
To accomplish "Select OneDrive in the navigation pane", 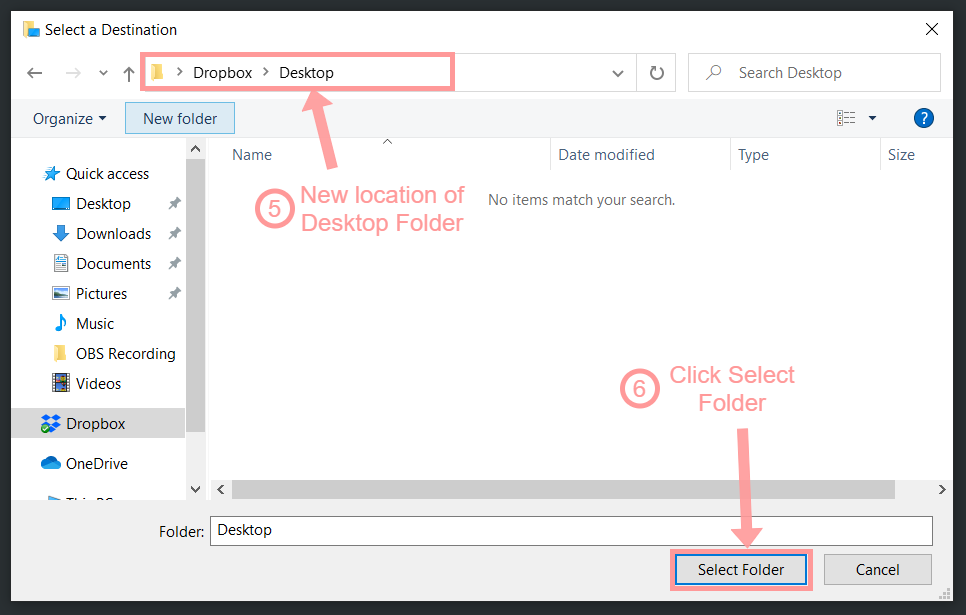I will click(x=97, y=463).
